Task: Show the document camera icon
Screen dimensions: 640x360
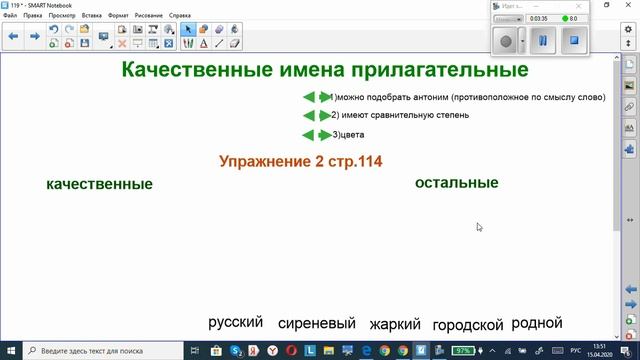Action: click(153, 29)
